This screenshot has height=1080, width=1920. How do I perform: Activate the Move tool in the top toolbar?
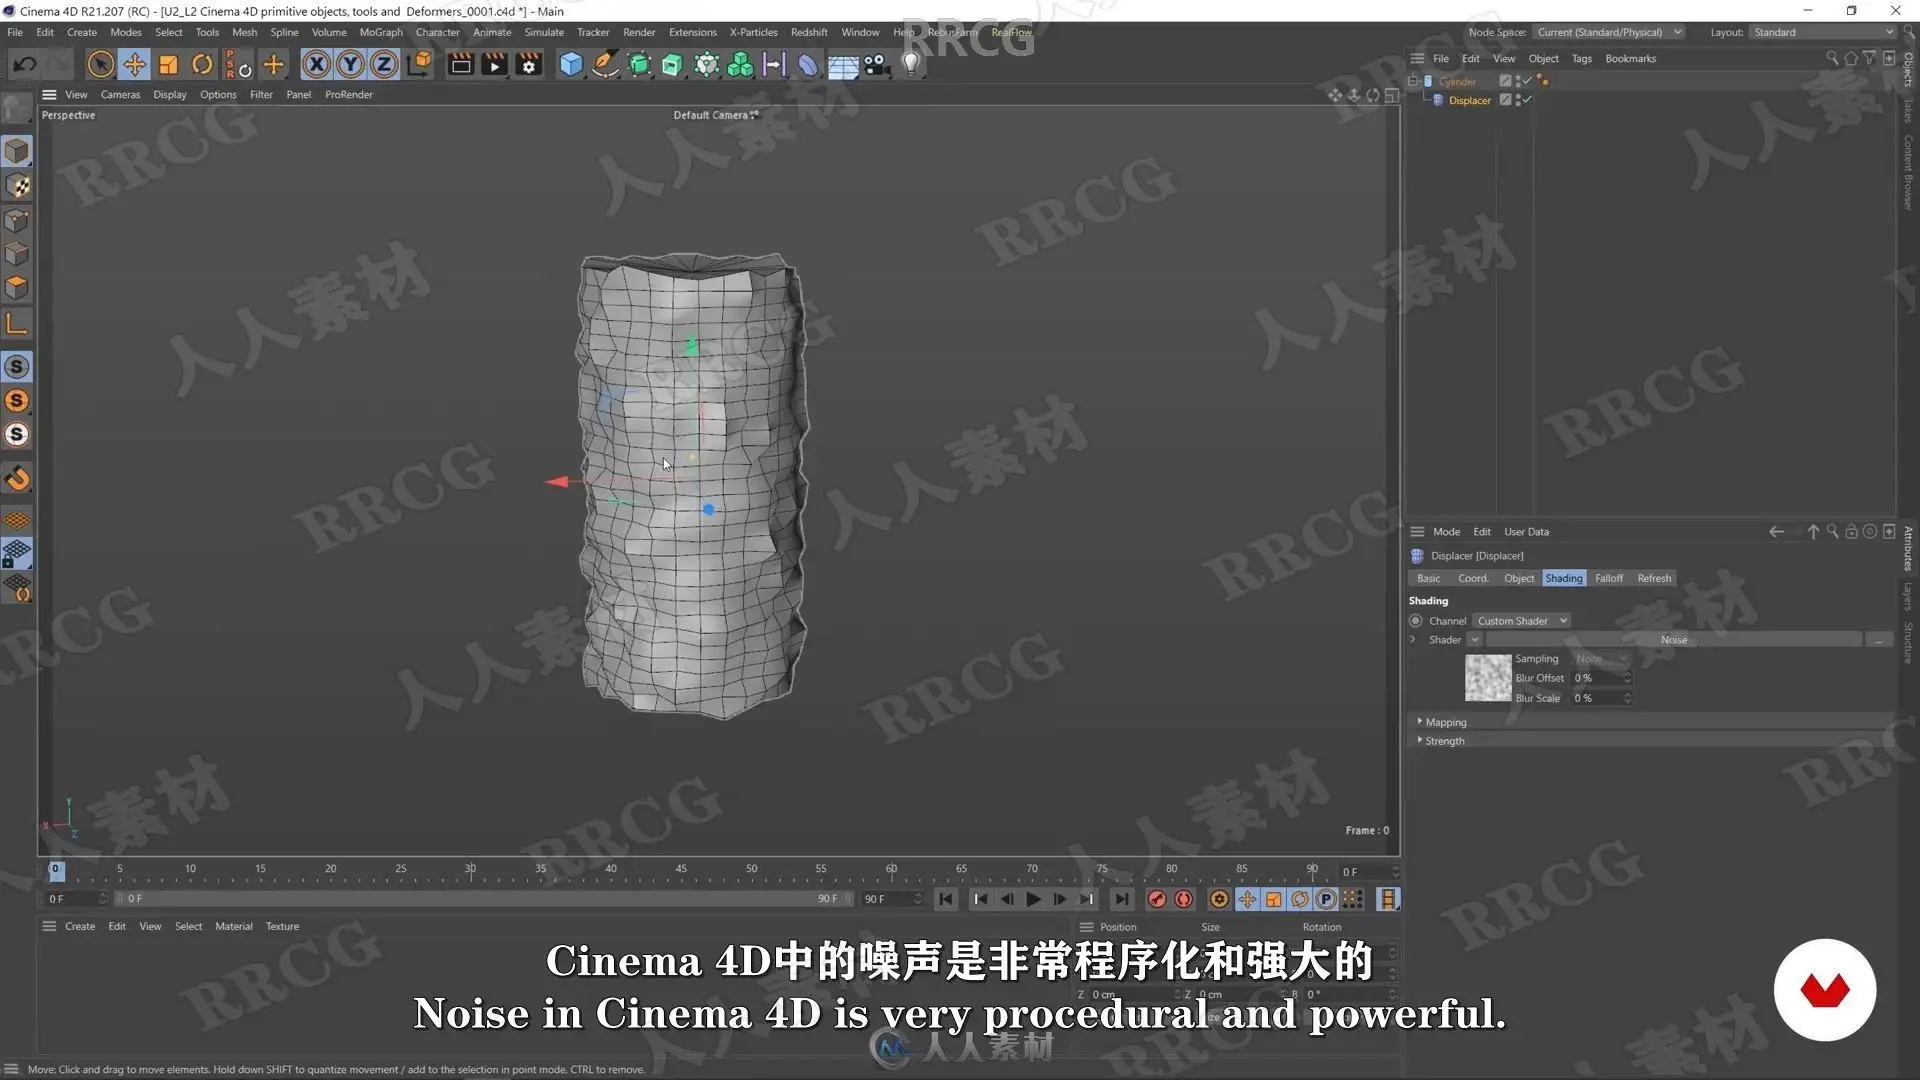click(x=134, y=65)
